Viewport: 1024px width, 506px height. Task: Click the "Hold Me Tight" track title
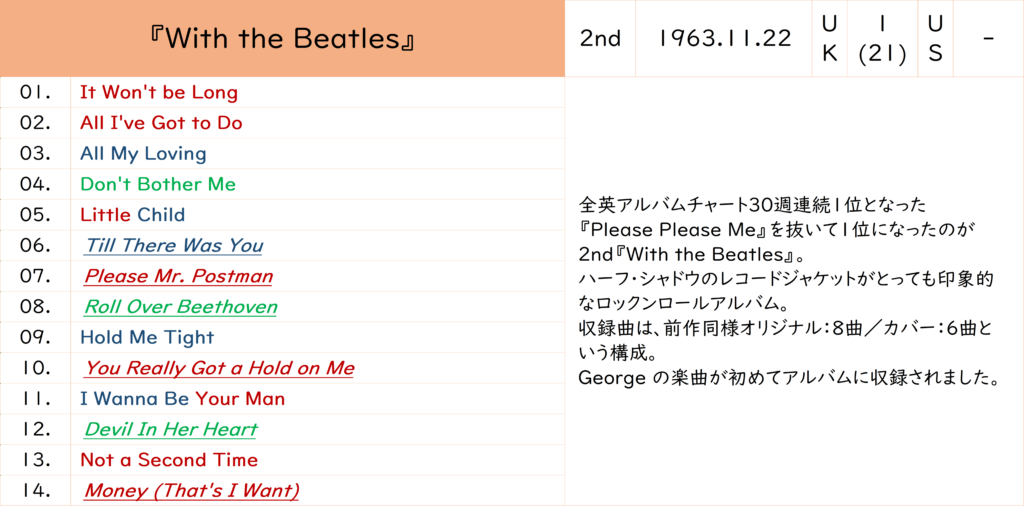147,337
